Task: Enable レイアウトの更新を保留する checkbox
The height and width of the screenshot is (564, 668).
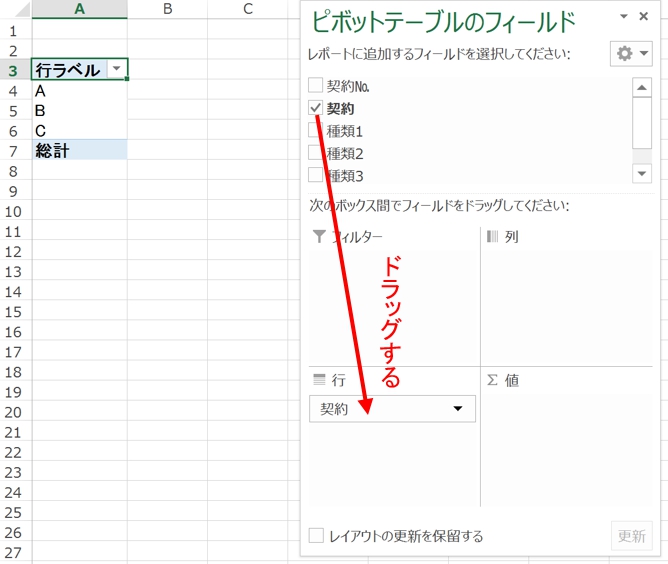Action: point(316,536)
